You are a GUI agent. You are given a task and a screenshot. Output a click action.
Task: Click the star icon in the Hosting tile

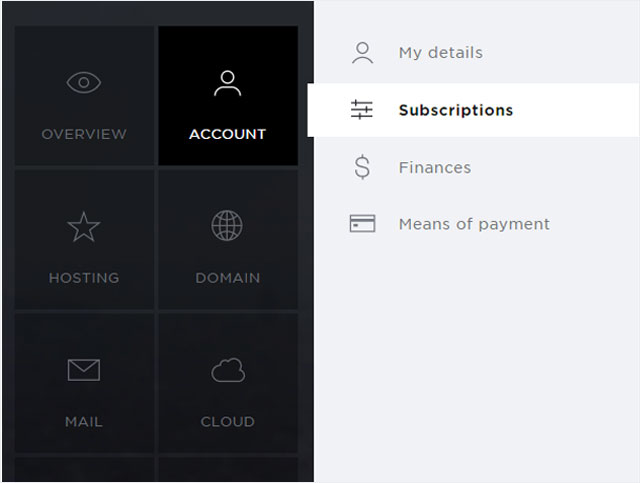coord(84,227)
